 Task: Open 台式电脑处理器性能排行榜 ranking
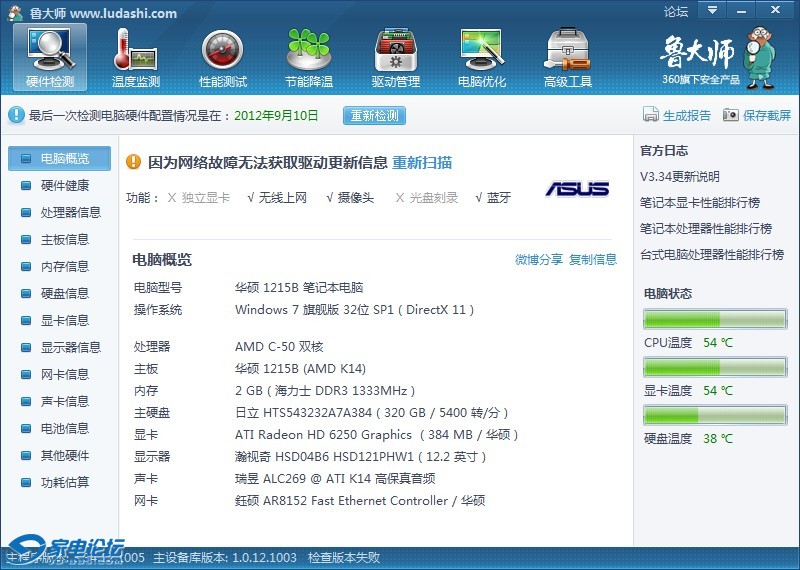pos(712,254)
